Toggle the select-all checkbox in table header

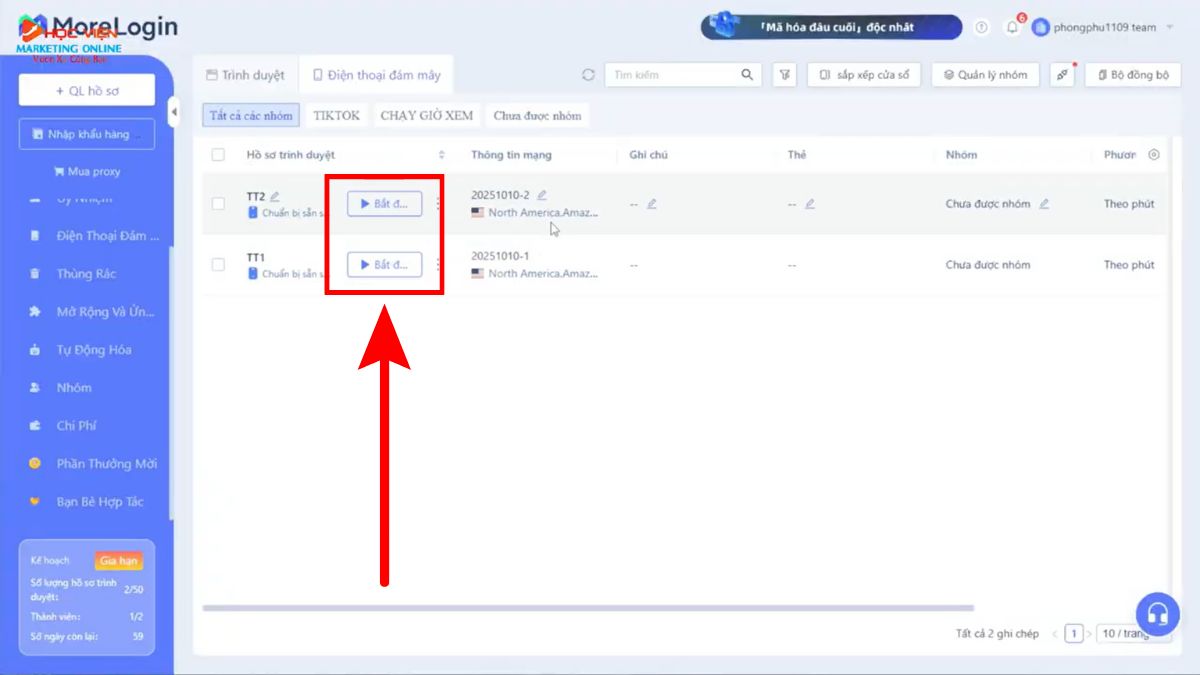point(218,155)
